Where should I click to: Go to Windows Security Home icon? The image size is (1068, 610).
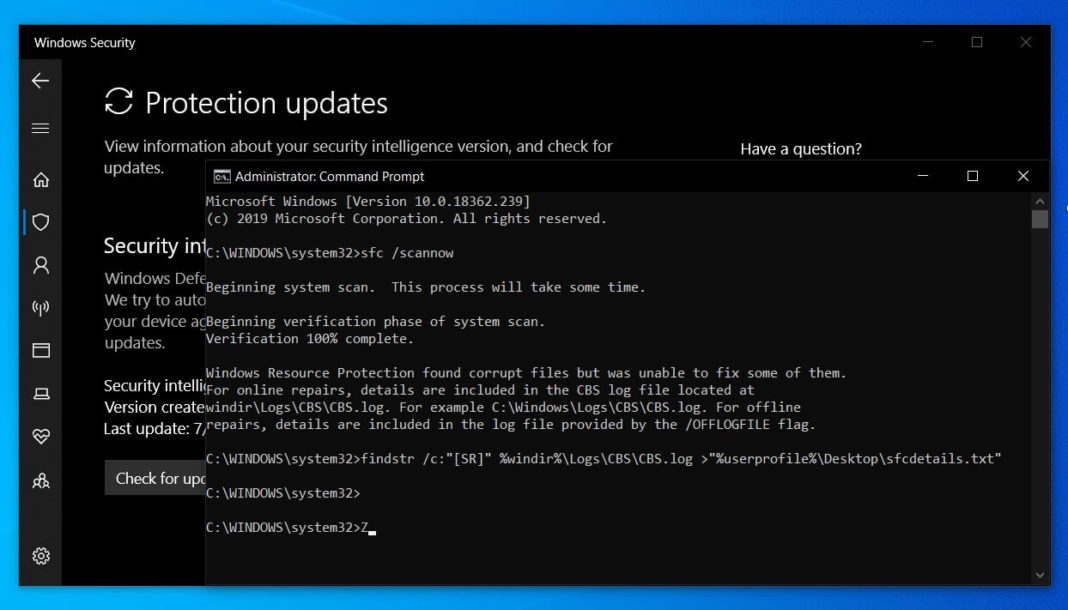[40, 180]
